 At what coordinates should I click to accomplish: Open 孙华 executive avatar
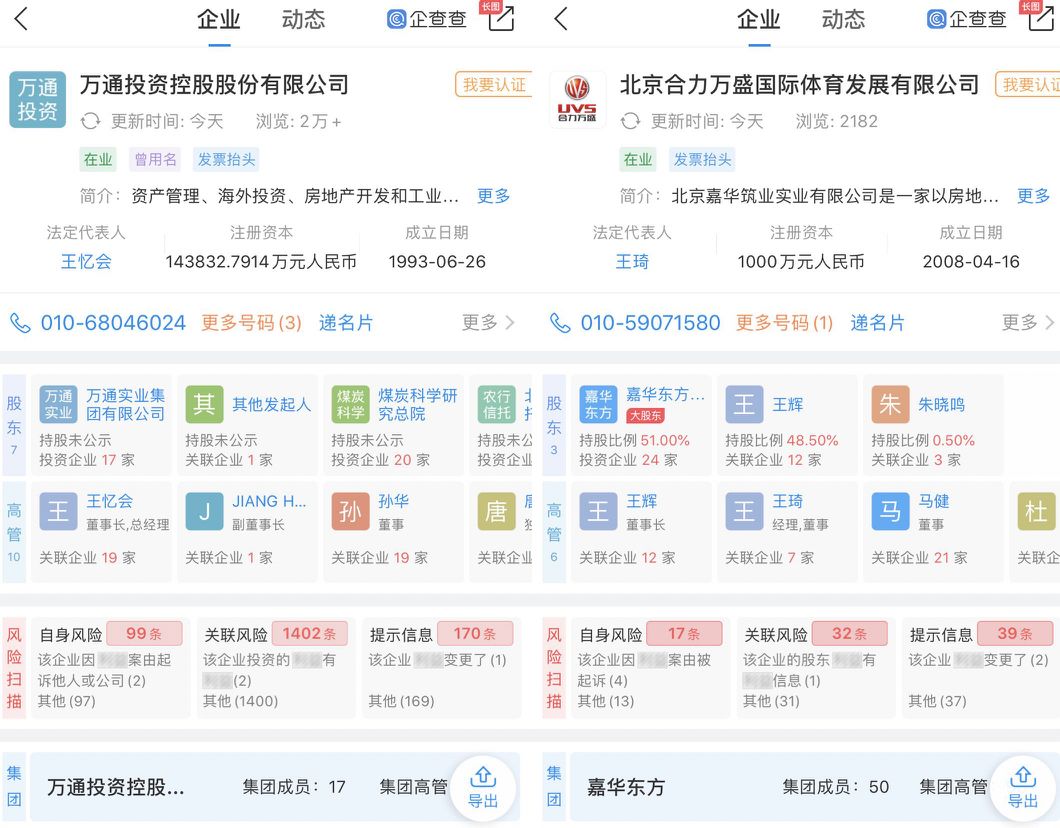click(x=350, y=511)
